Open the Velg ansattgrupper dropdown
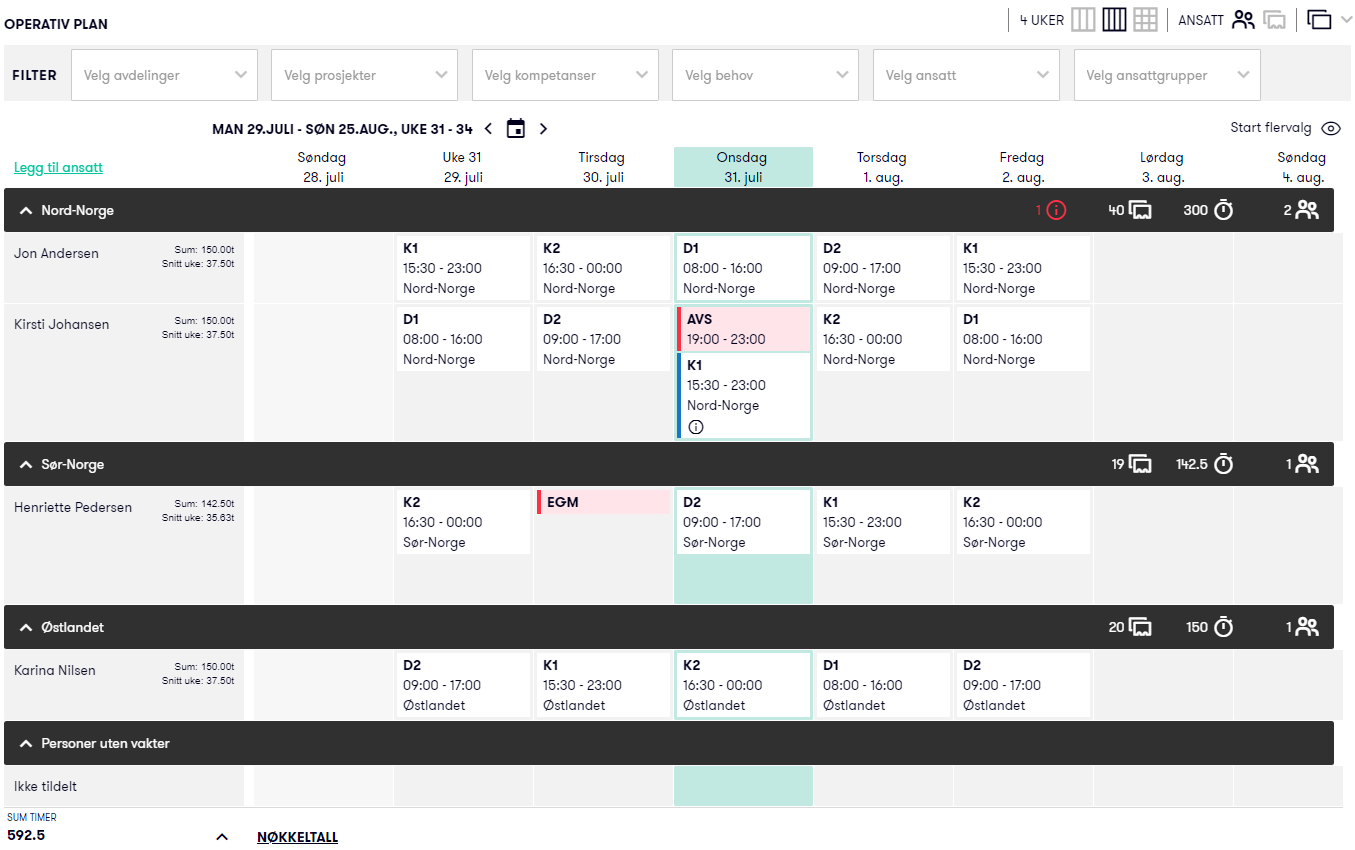Screen dimensions: 1355x850 [1167, 75]
